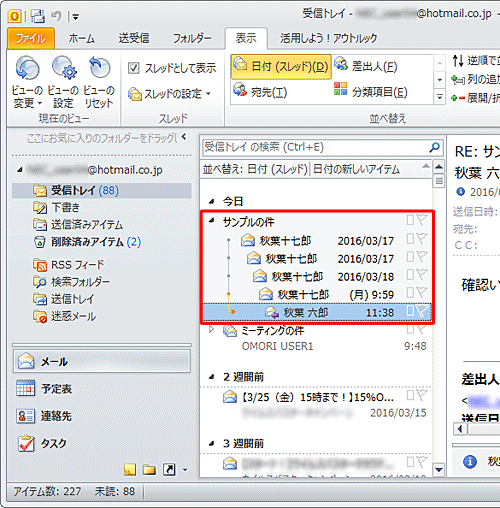Click the ビューのリセット (Reset View) icon
This screenshot has height=508, width=500.
99,68
